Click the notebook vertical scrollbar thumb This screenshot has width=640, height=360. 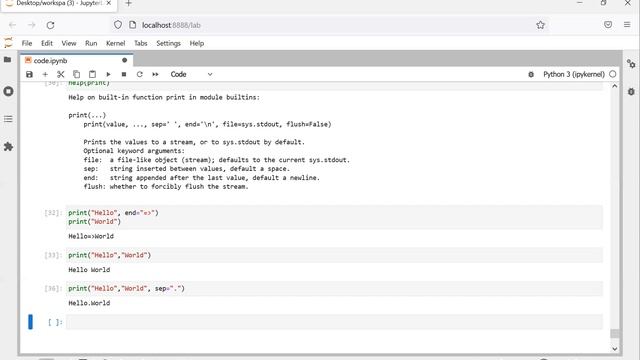615,333
